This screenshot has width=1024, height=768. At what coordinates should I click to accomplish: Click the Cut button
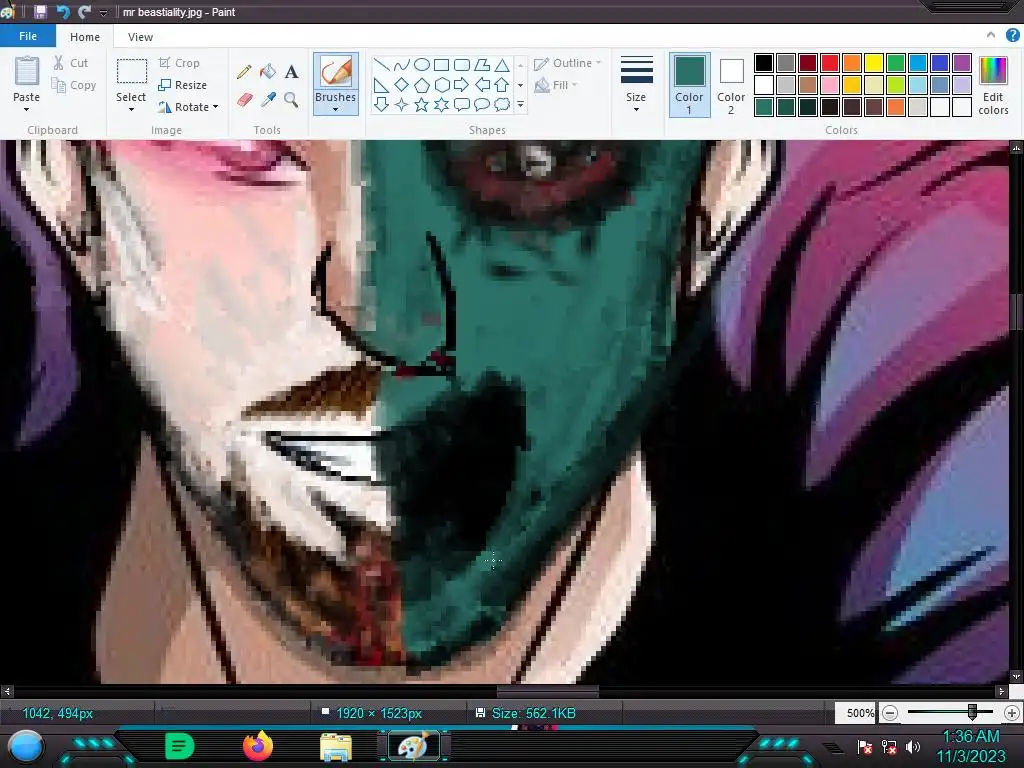[x=71, y=63]
